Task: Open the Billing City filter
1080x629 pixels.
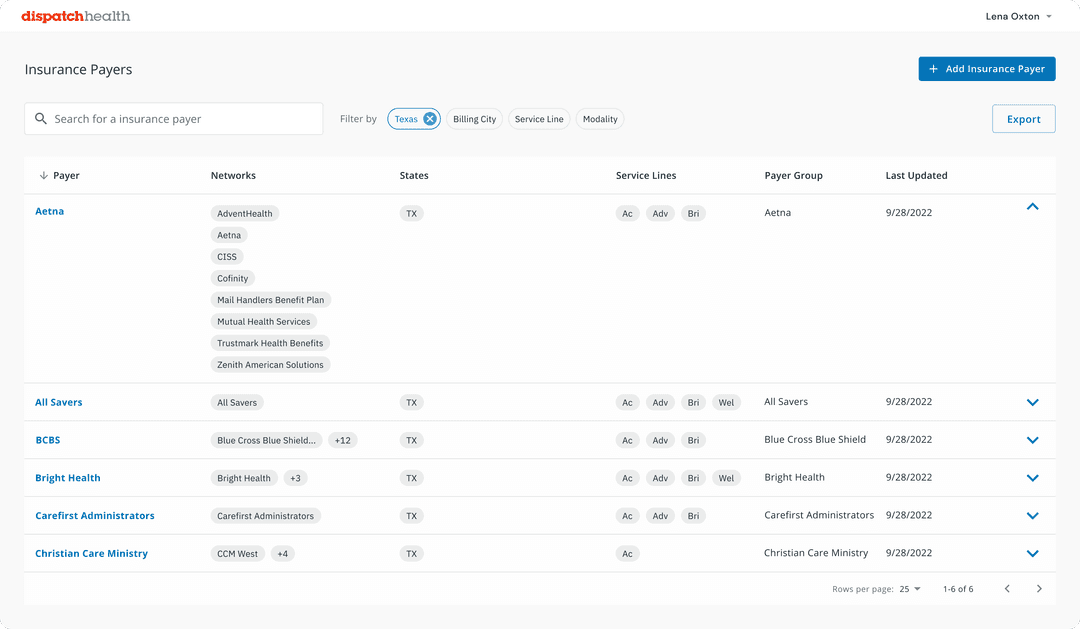Action: [x=475, y=119]
